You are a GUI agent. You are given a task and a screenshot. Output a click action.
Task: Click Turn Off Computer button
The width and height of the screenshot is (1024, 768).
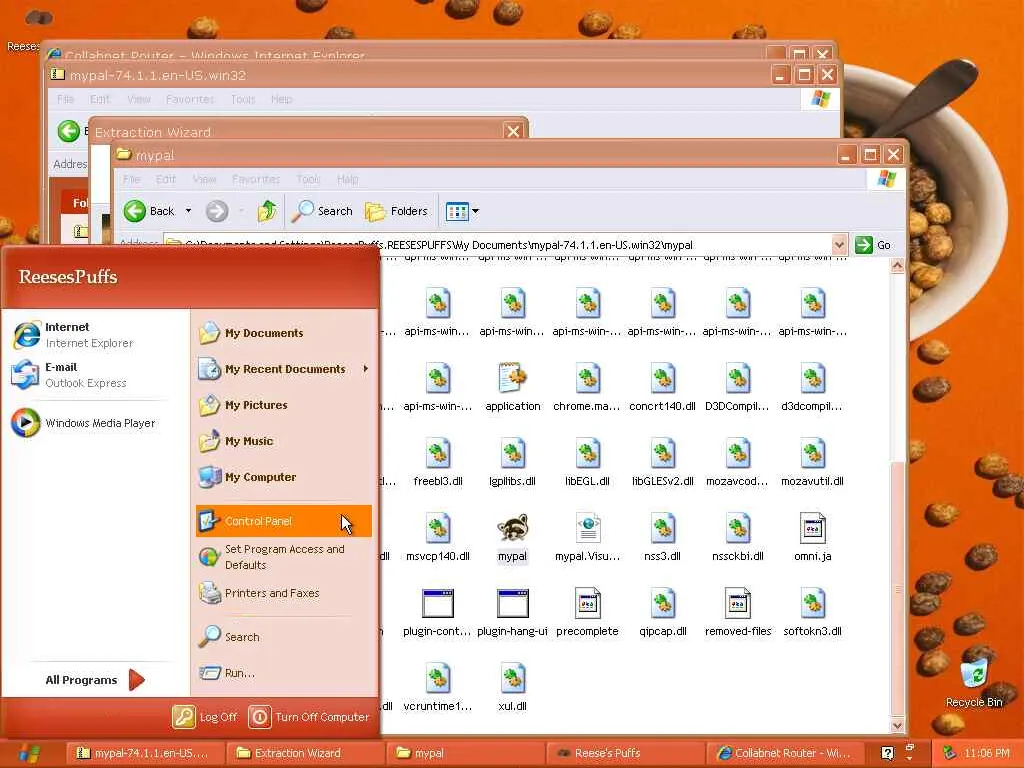tap(309, 717)
